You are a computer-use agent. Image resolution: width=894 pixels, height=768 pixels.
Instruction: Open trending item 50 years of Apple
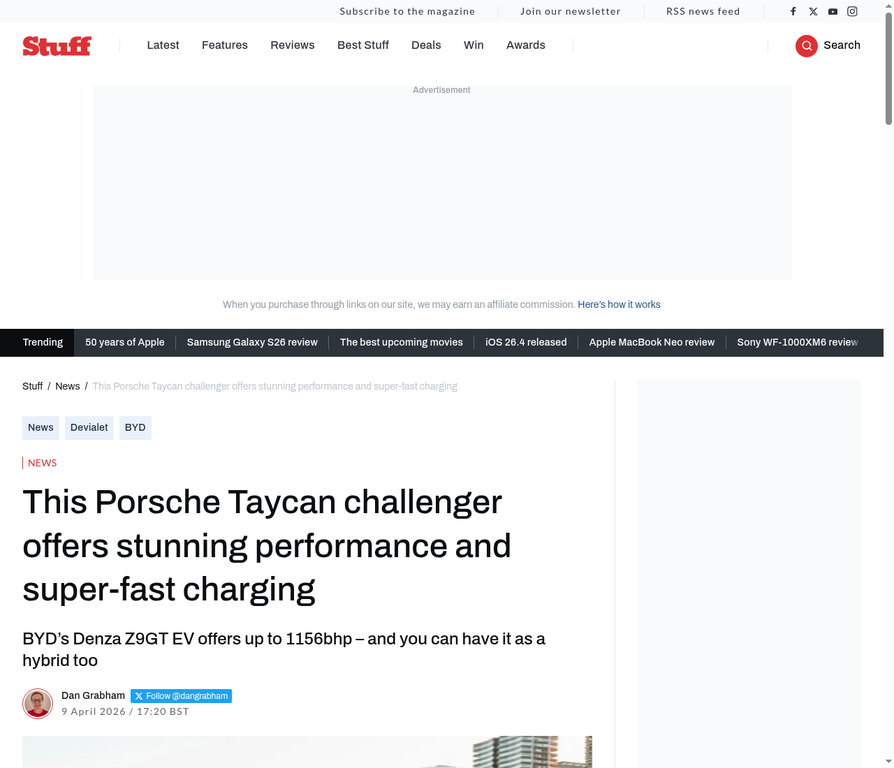point(125,343)
